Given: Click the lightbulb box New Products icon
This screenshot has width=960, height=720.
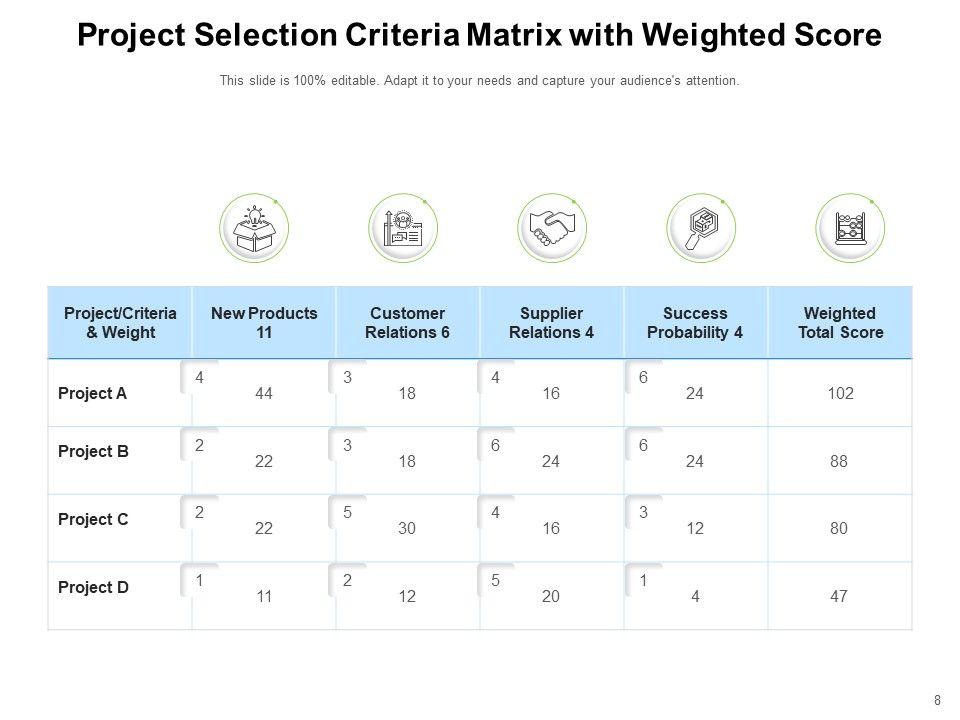Looking at the screenshot, I should click(253, 229).
